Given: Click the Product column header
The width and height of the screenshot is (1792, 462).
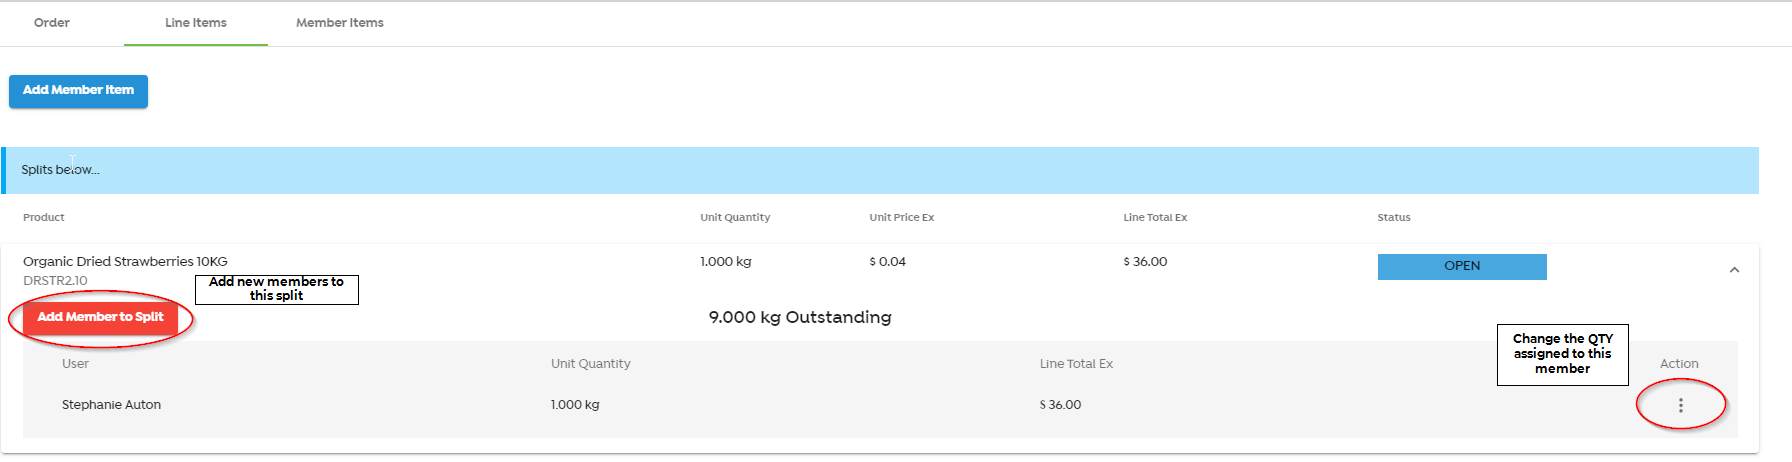Looking at the screenshot, I should point(44,217).
